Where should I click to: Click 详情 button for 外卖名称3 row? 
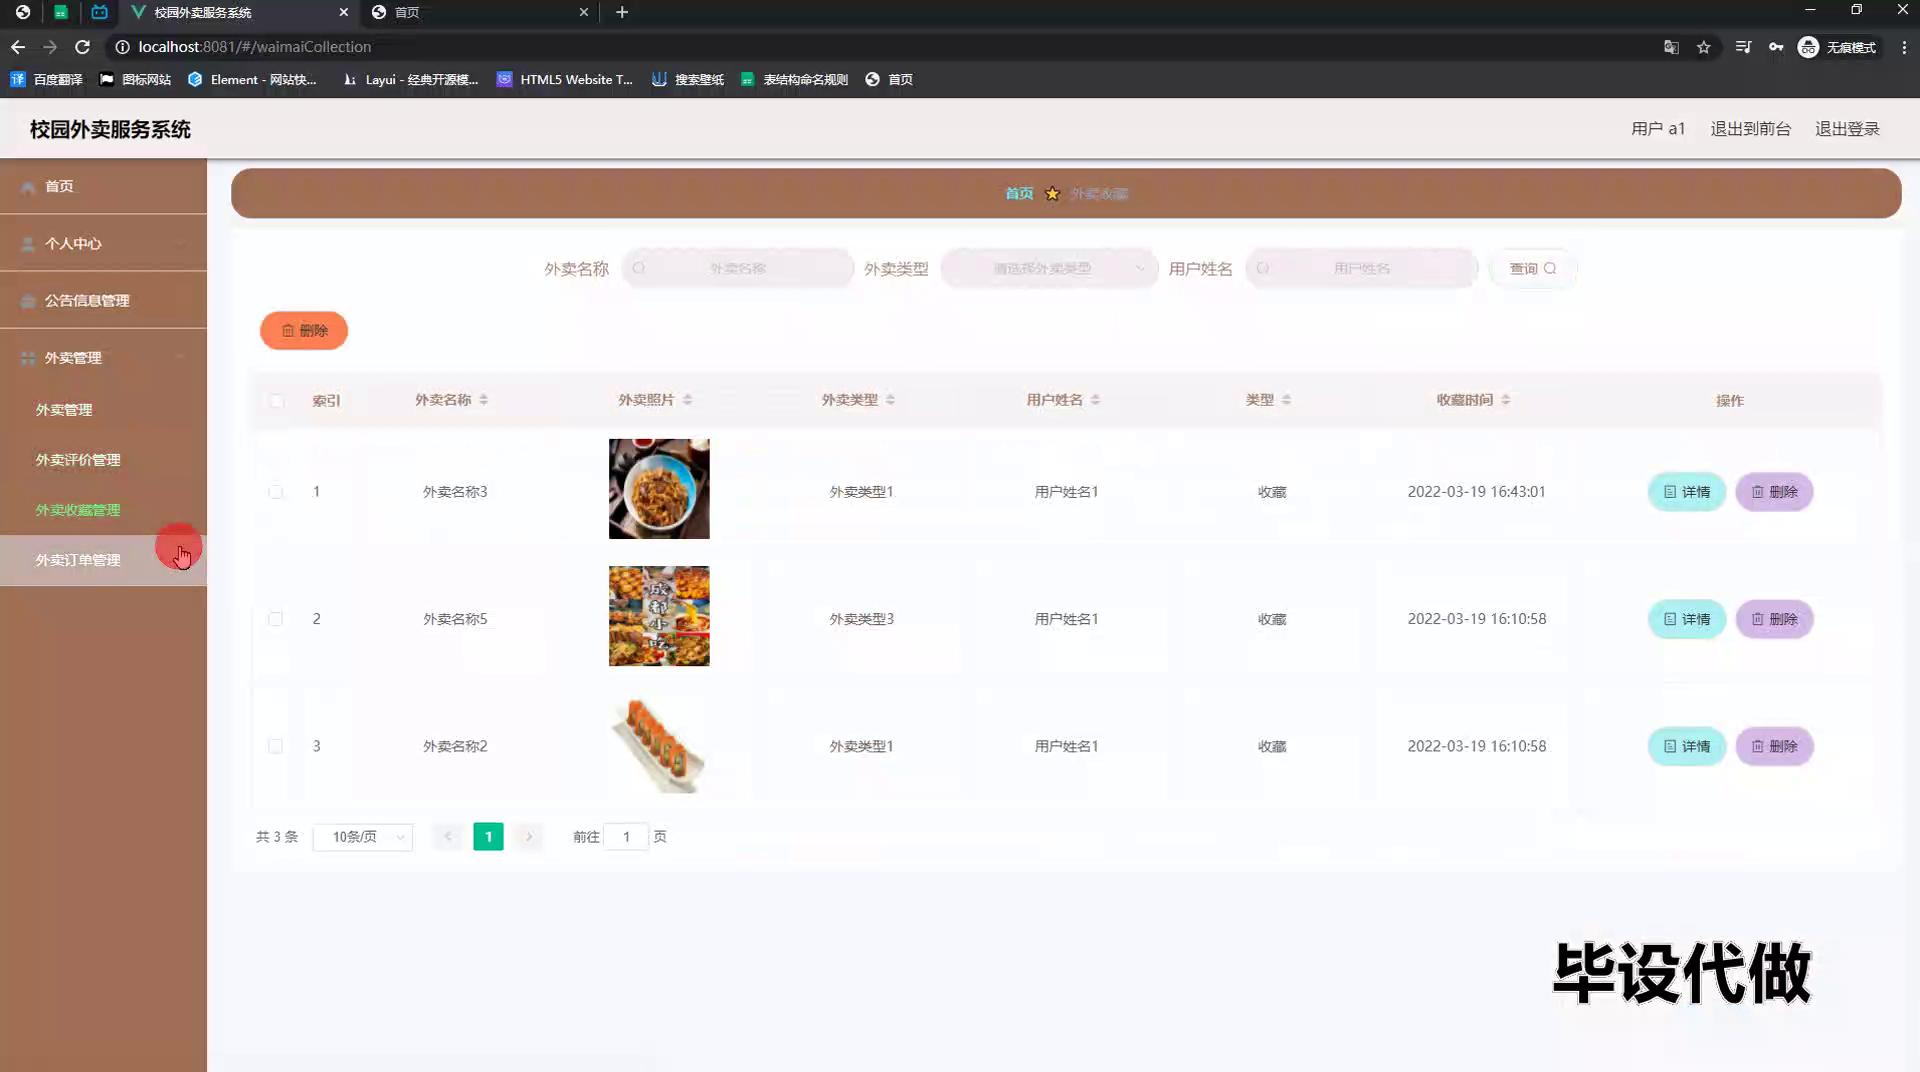(x=1686, y=492)
